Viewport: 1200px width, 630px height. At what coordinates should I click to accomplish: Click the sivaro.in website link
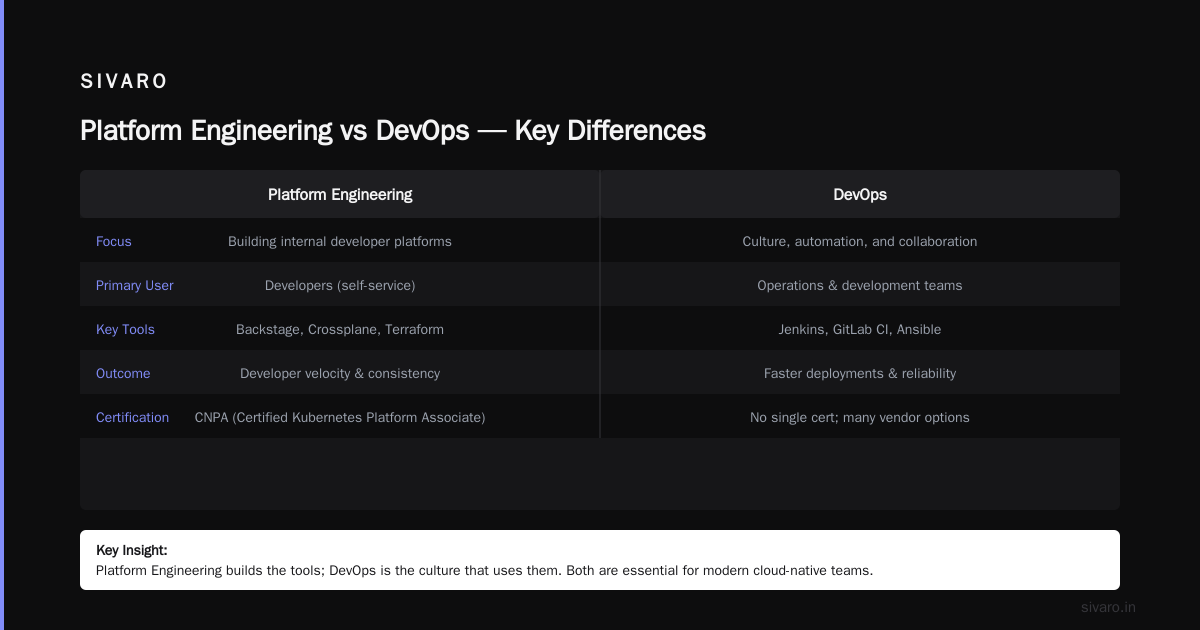tap(1108, 607)
